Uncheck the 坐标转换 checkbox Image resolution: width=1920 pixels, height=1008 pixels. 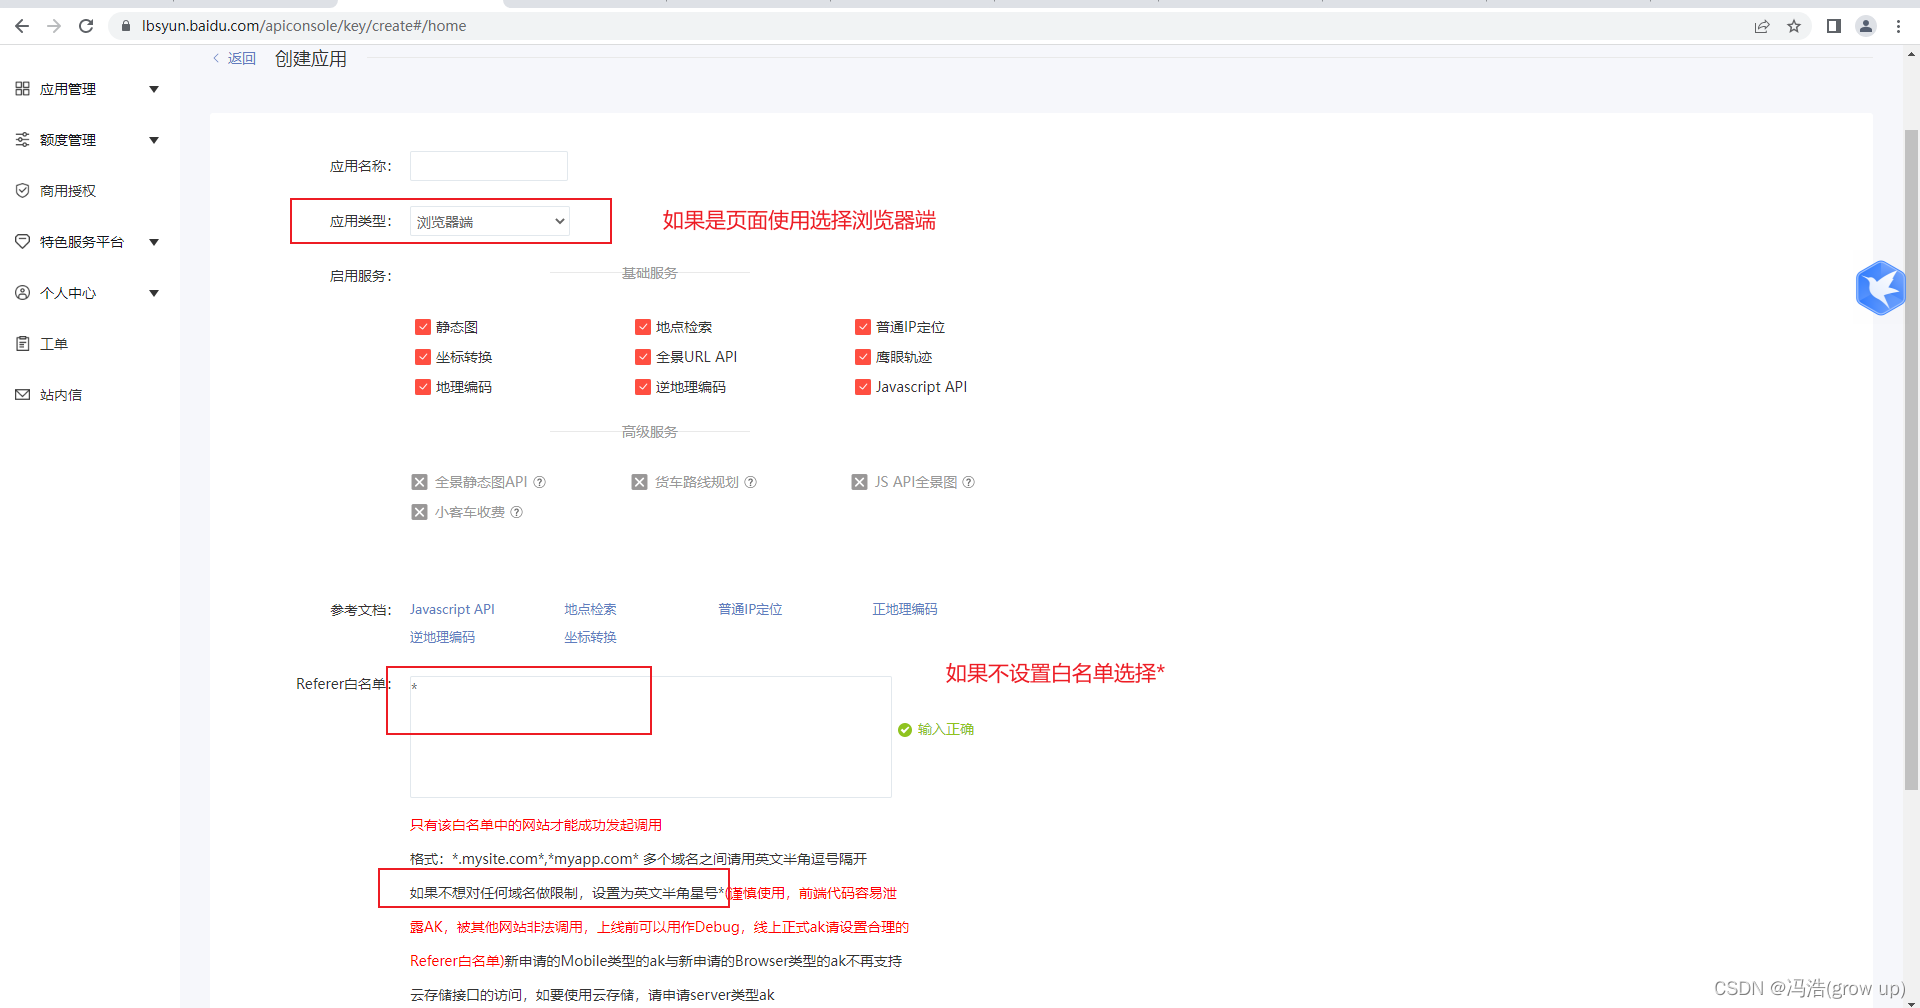click(x=423, y=357)
